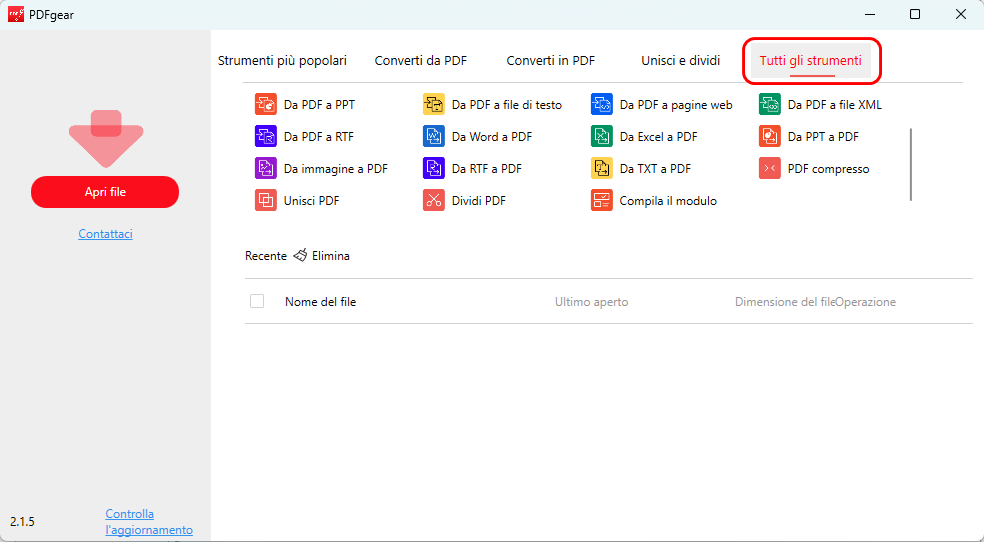Tick the select-all checkbox beside Nome del file
The height and width of the screenshot is (542, 984).
(x=257, y=301)
